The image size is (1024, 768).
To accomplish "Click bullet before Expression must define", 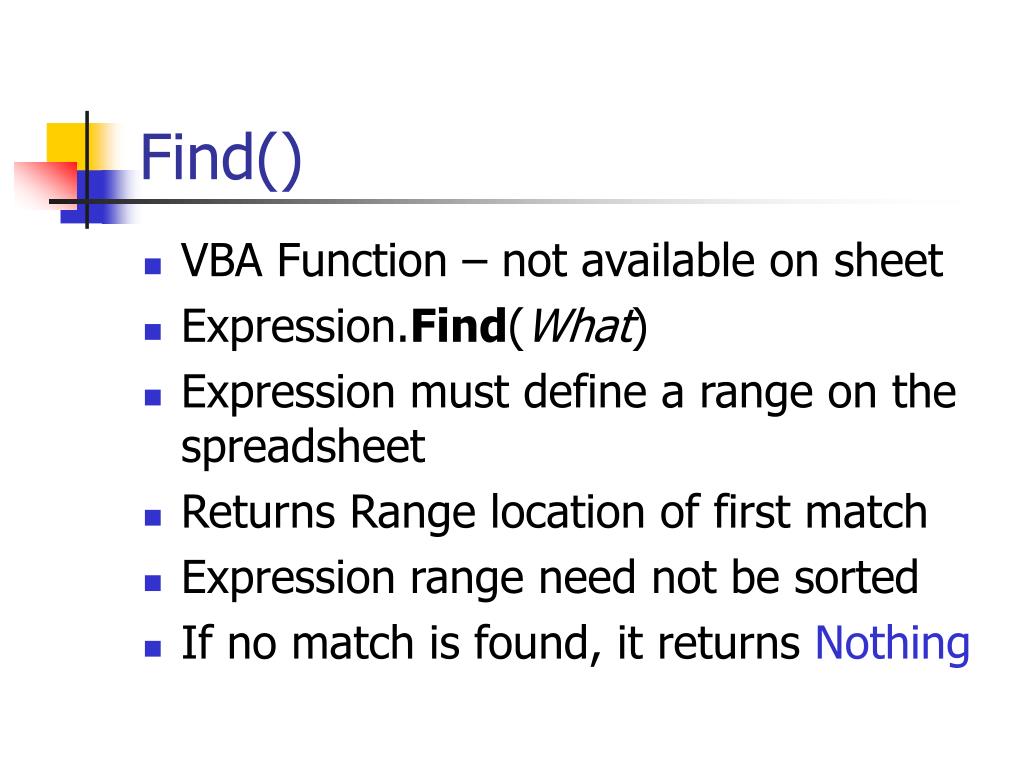I will click(x=153, y=397).
